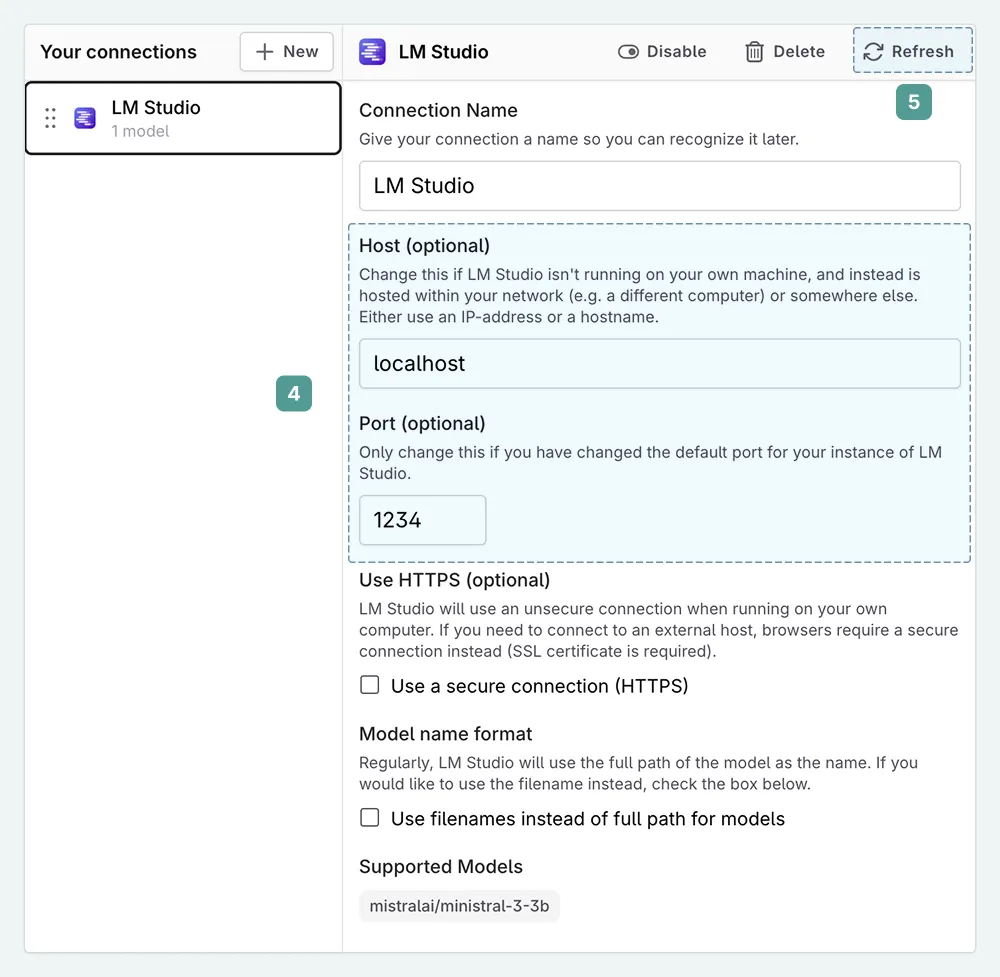This screenshot has height=977, width=1000.
Task: Select the LM Studio connection in list
Action: click(x=183, y=118)
